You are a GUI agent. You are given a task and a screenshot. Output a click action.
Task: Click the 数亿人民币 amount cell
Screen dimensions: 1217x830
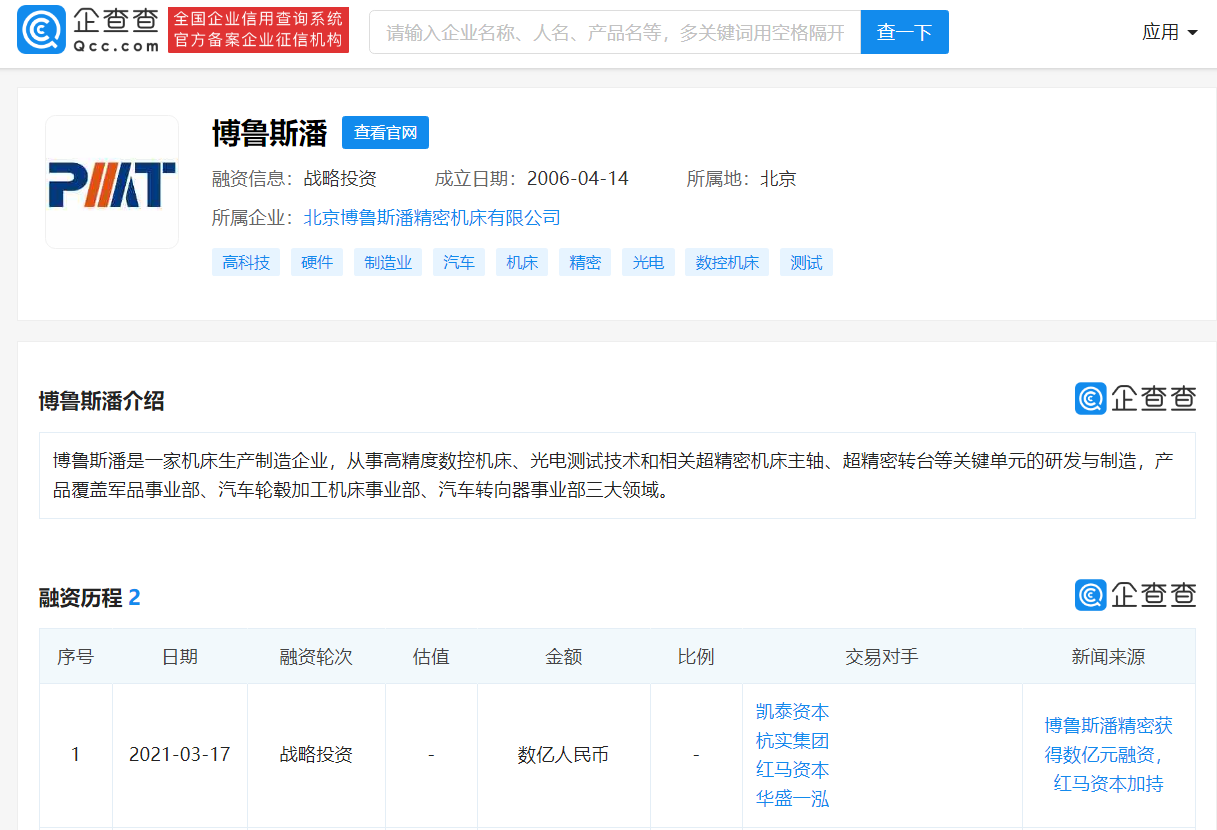pyautogui.click(x=563, y=755)
